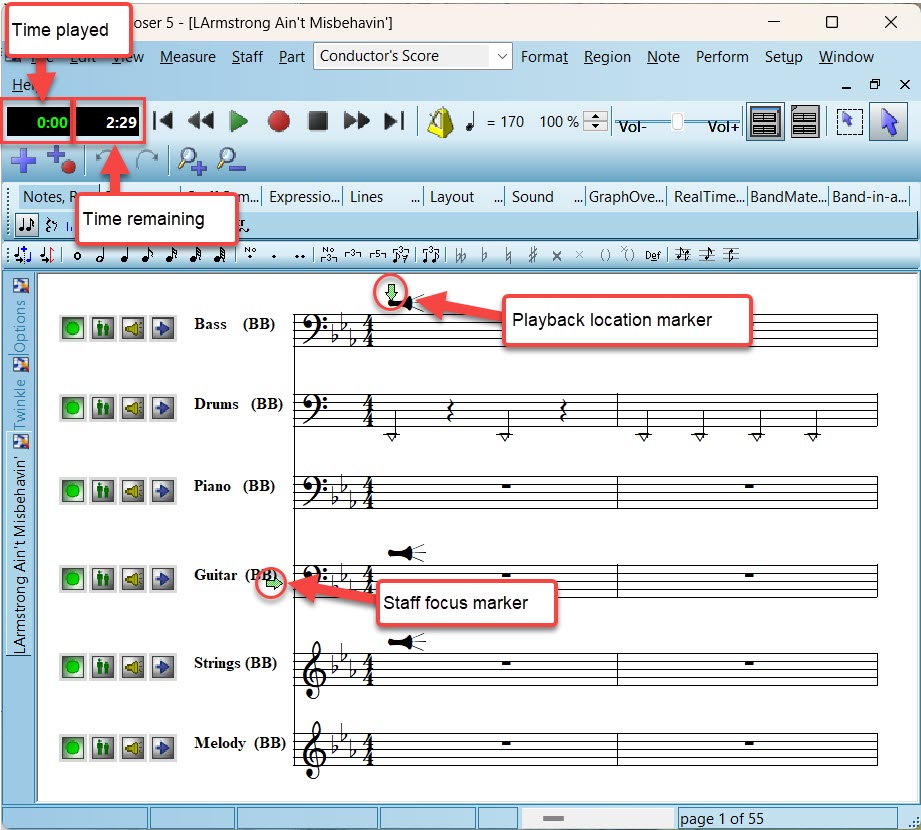The image size is (921, 830).
Task: Open the metronome settings icon
Action: click(x=440, y=122)
